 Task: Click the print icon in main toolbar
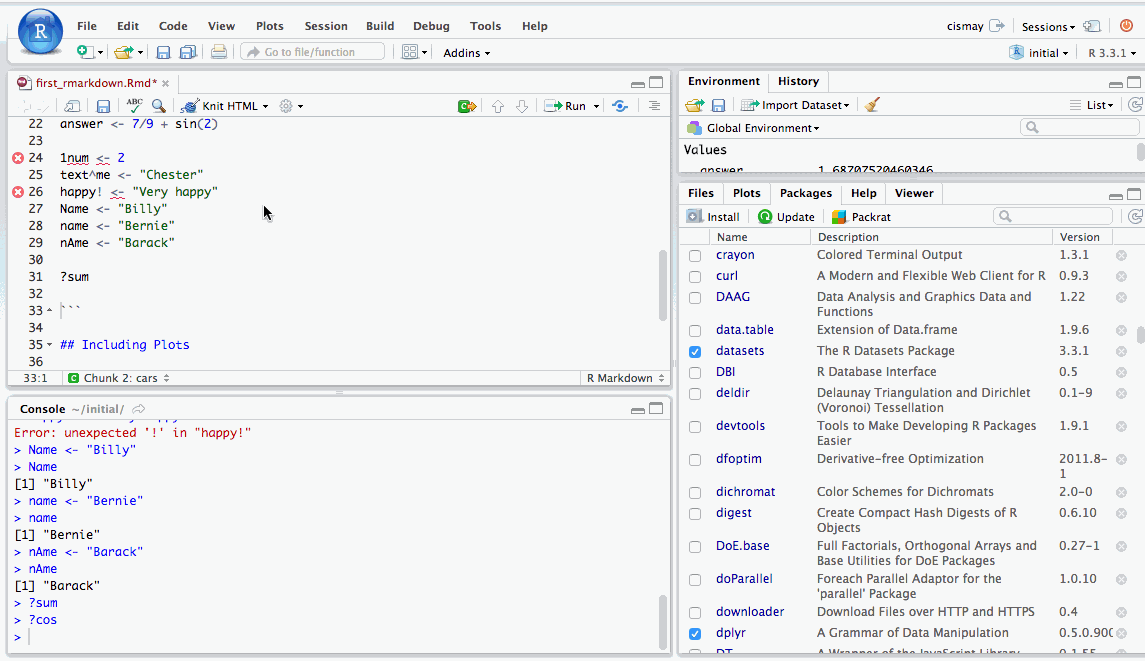(219, 52)
